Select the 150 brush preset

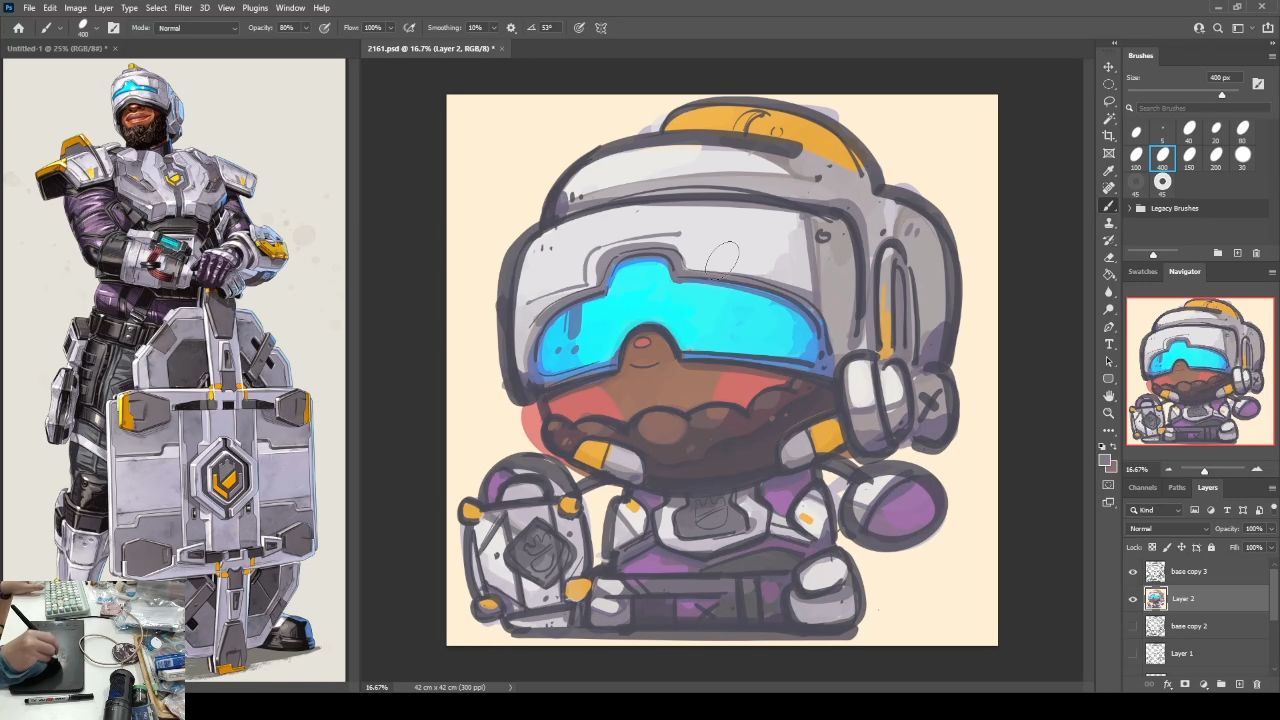[1189, 156]
